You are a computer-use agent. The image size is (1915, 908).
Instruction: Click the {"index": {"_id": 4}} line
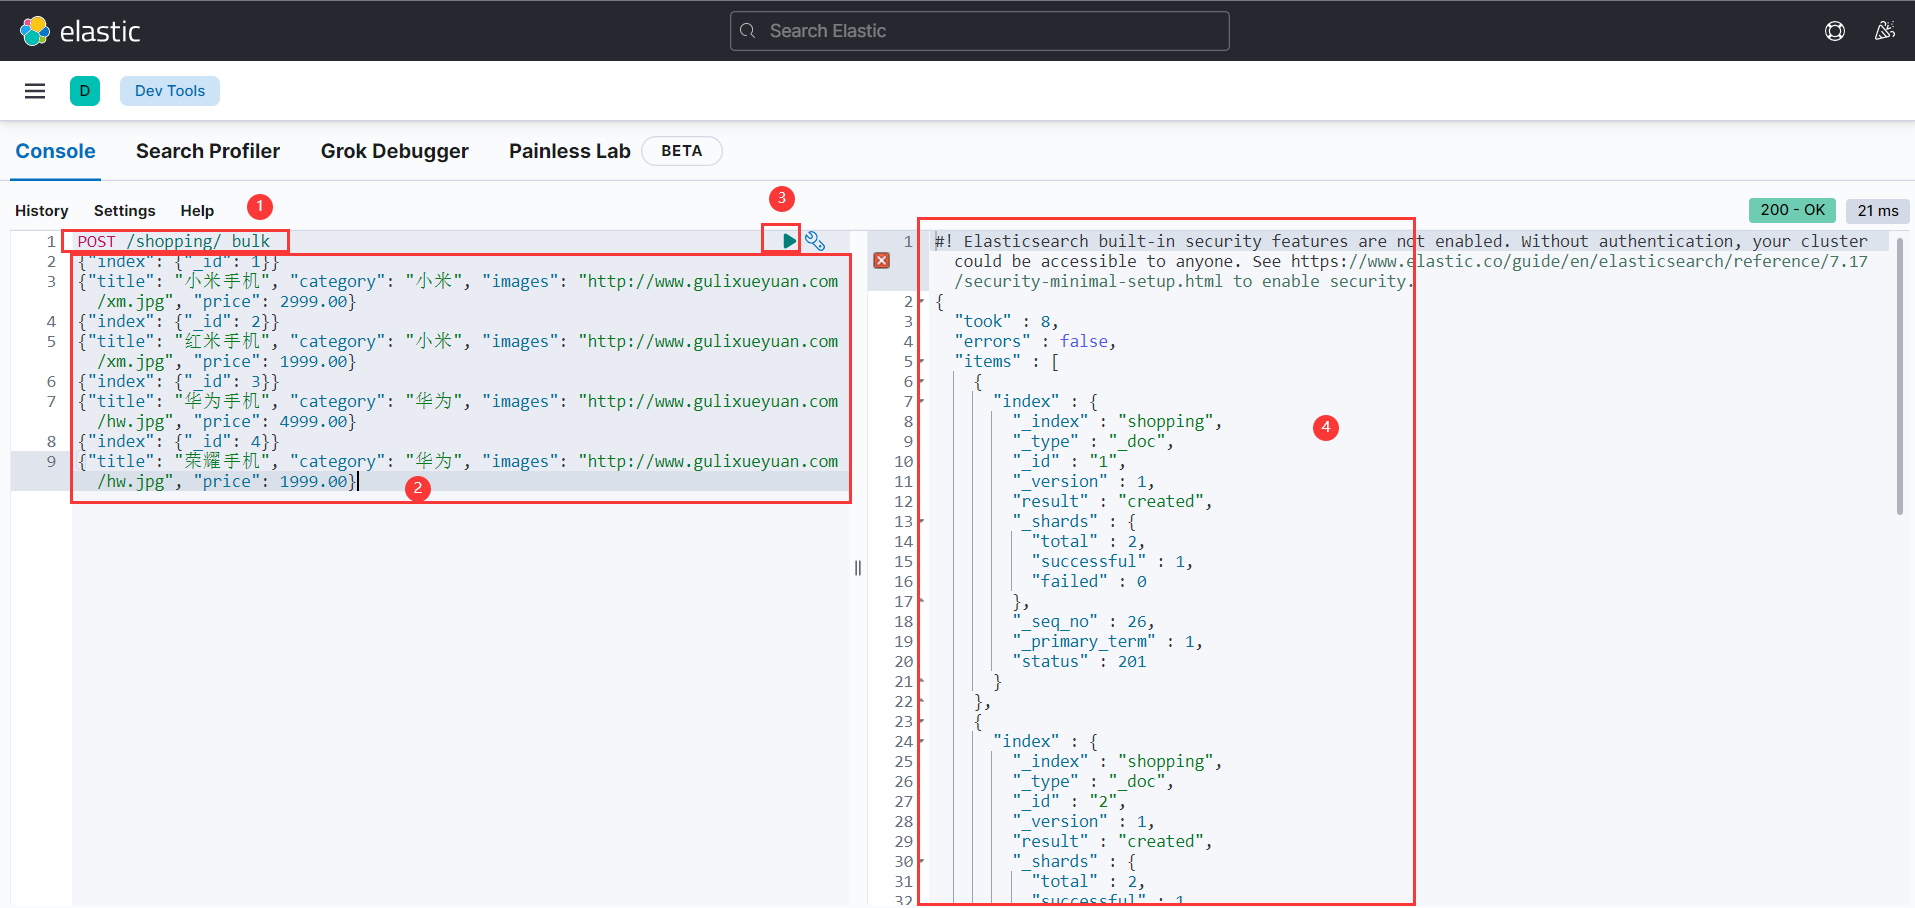point(178,441)
